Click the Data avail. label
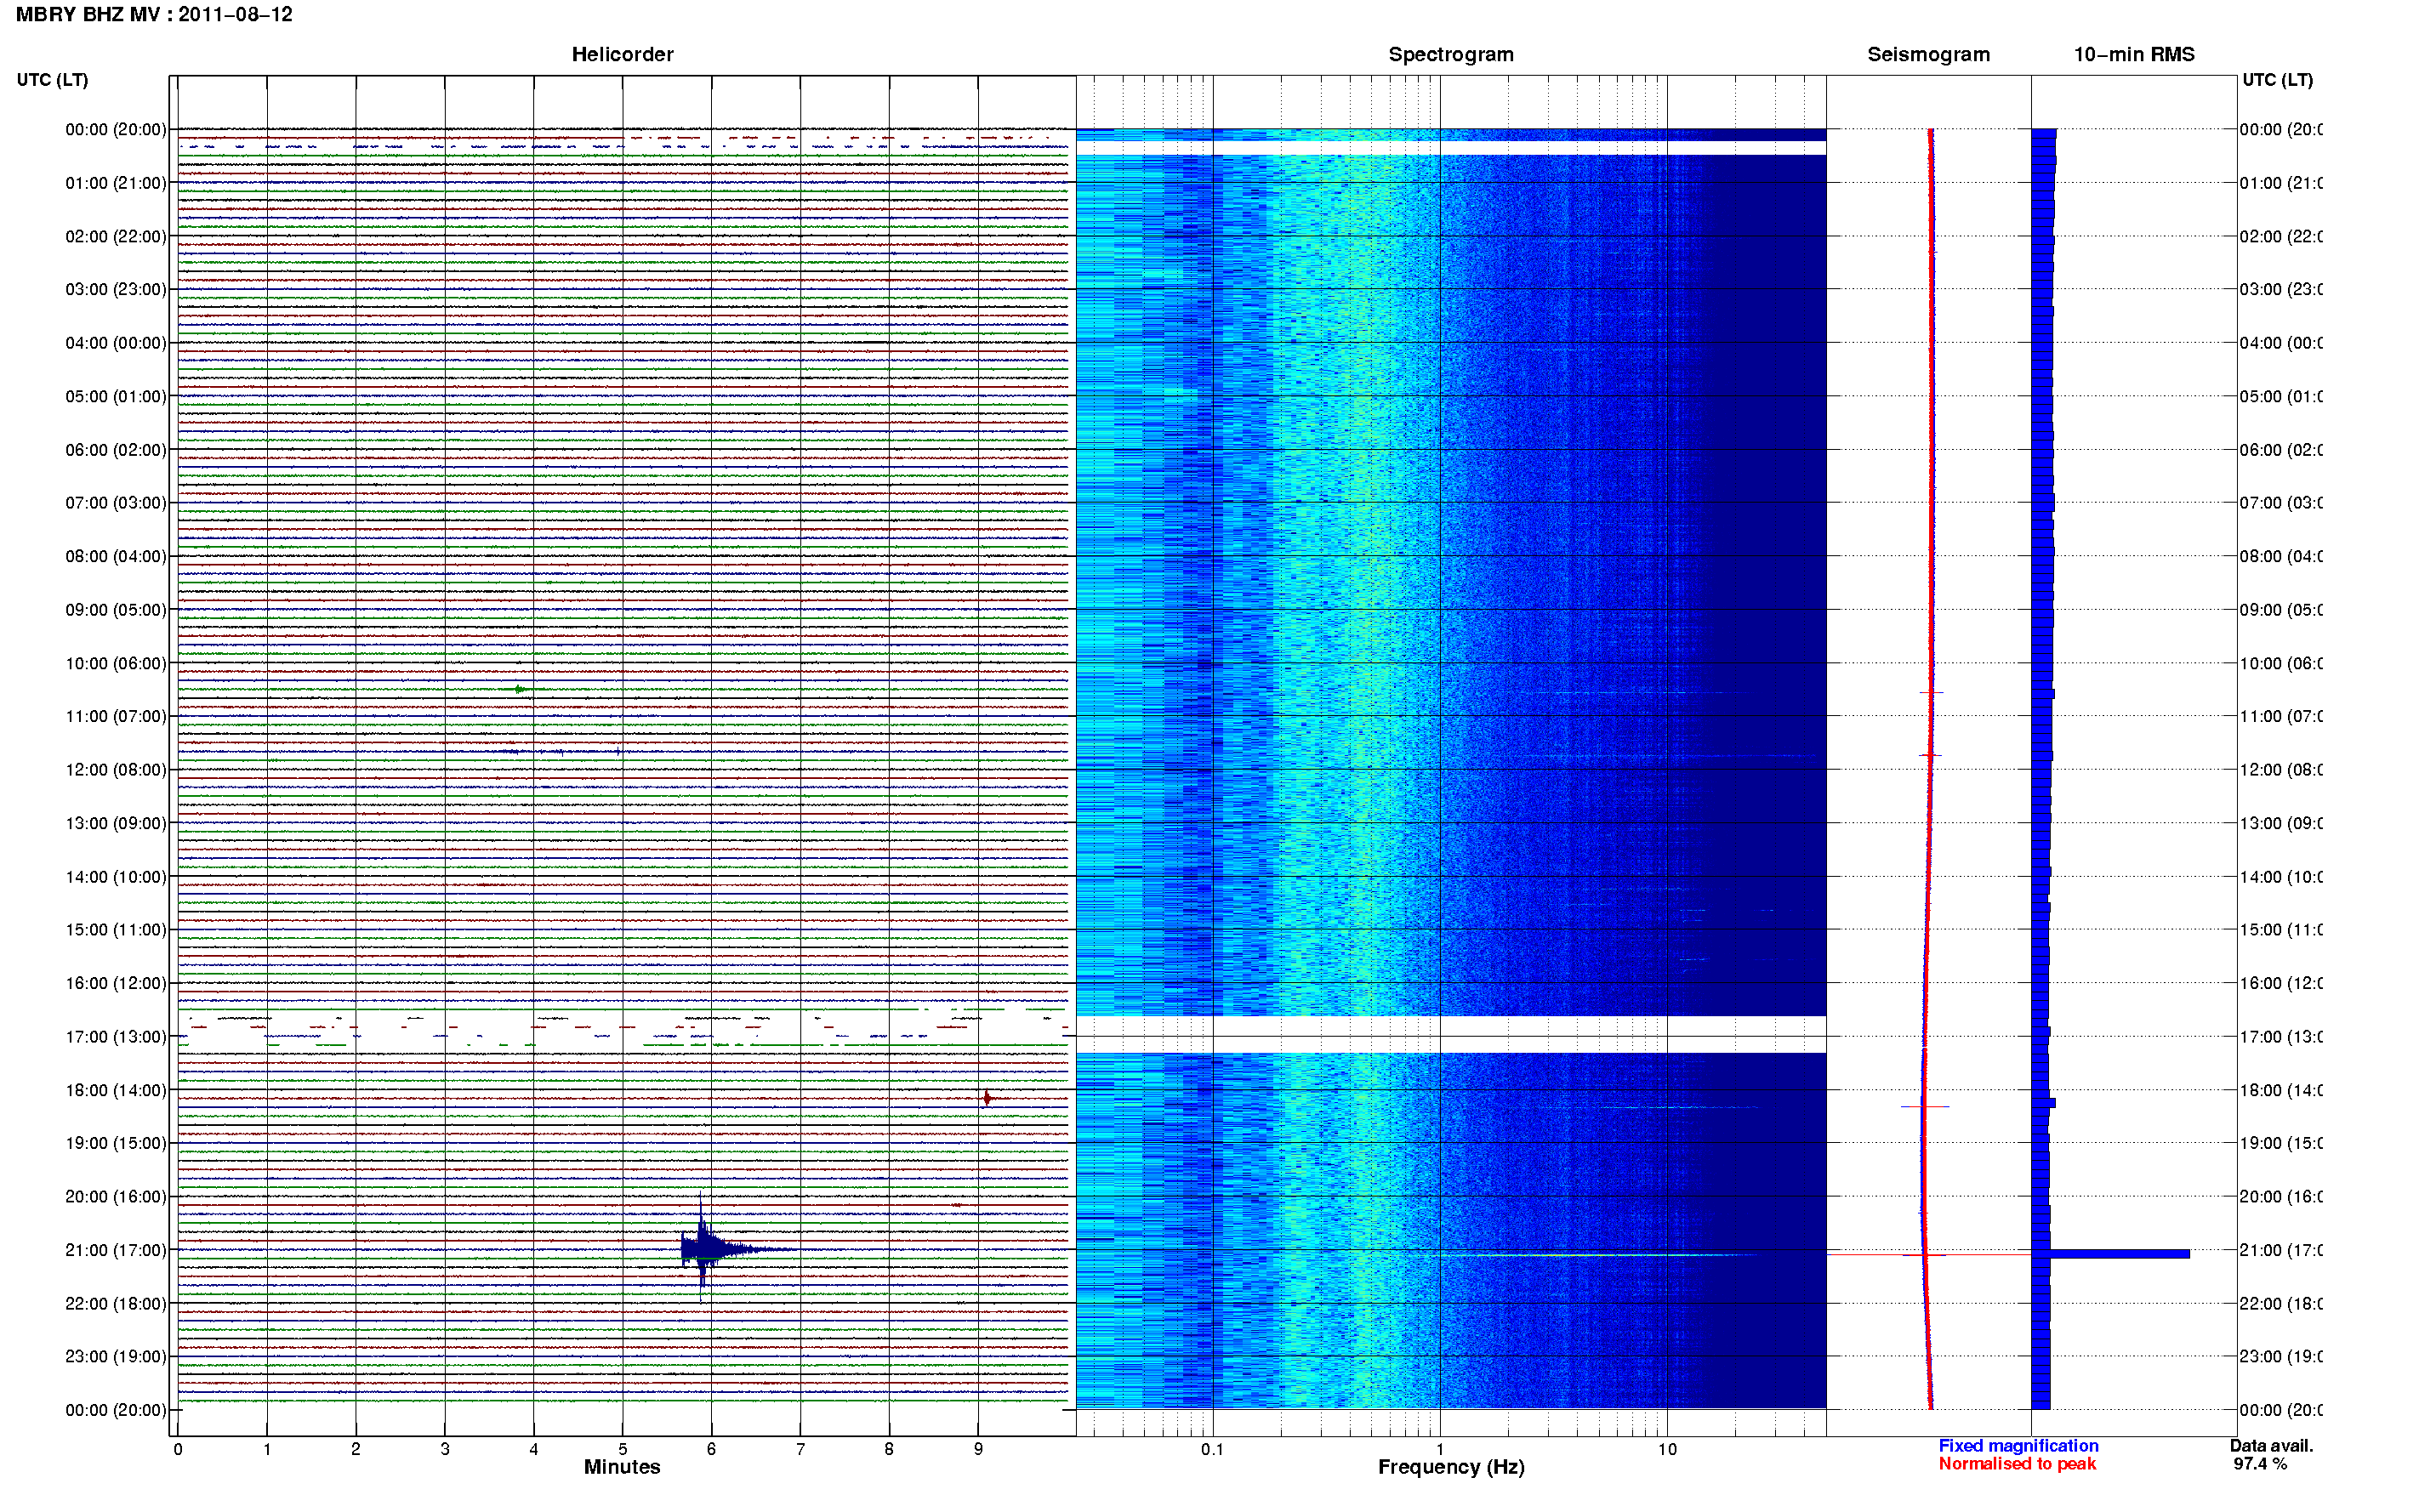Image resolution: width=2419 pixels, height=1512 pixels. click(2271, 1446)
